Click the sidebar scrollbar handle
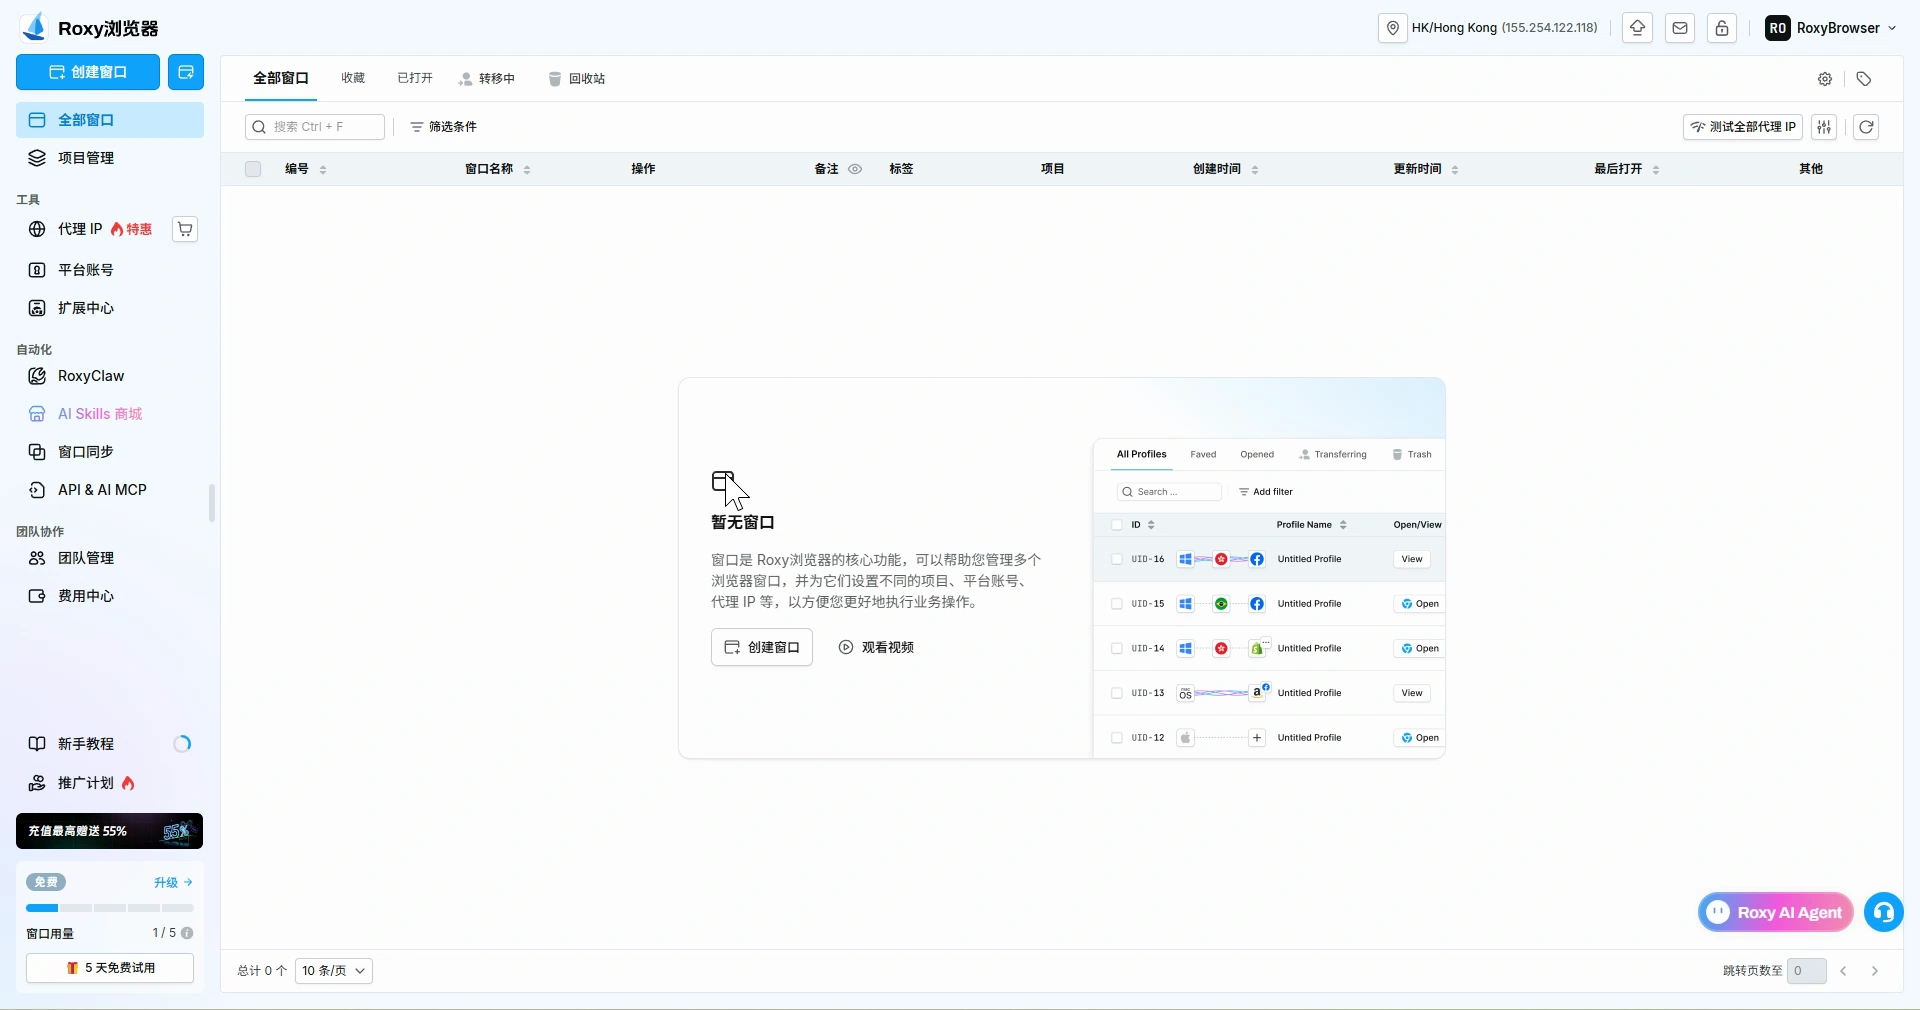The height and width of the screenshot is (1010, 1920). tap(212, 503)
